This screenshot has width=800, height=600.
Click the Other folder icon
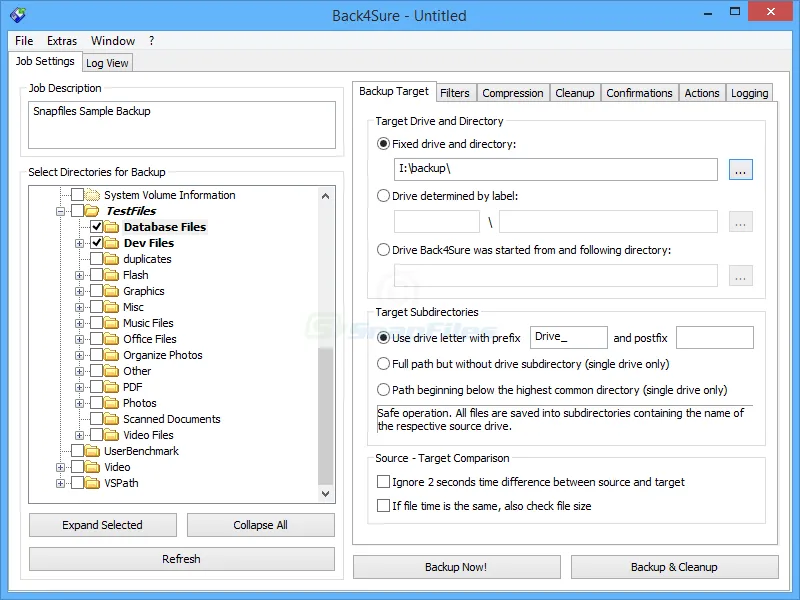(x=111, y=371)
